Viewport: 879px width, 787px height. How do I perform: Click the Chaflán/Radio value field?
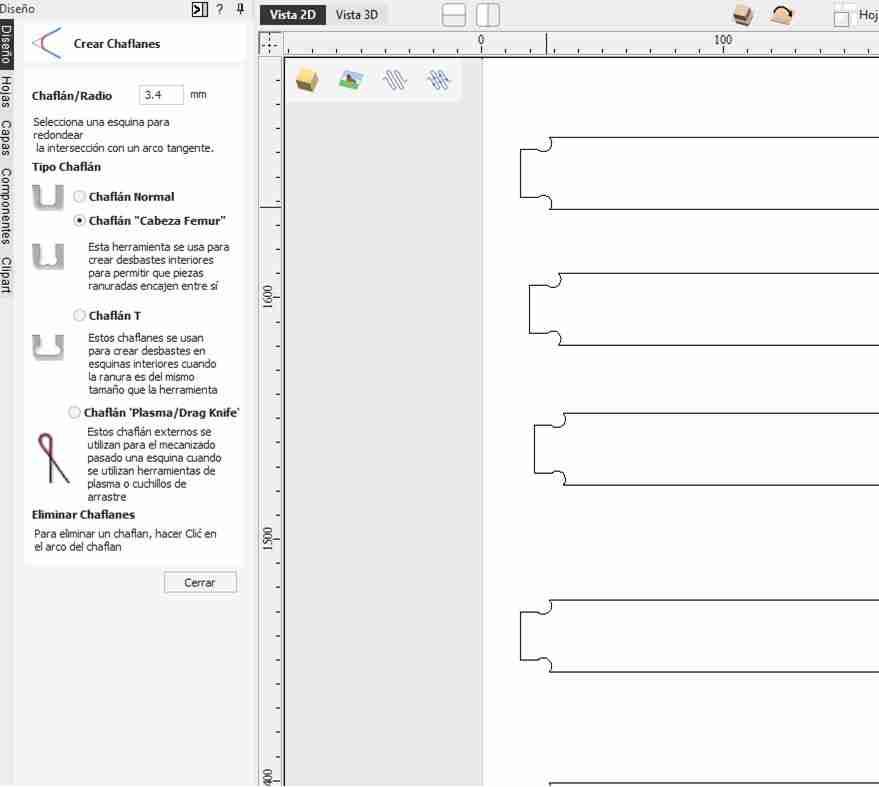click(x=161, y=95)
